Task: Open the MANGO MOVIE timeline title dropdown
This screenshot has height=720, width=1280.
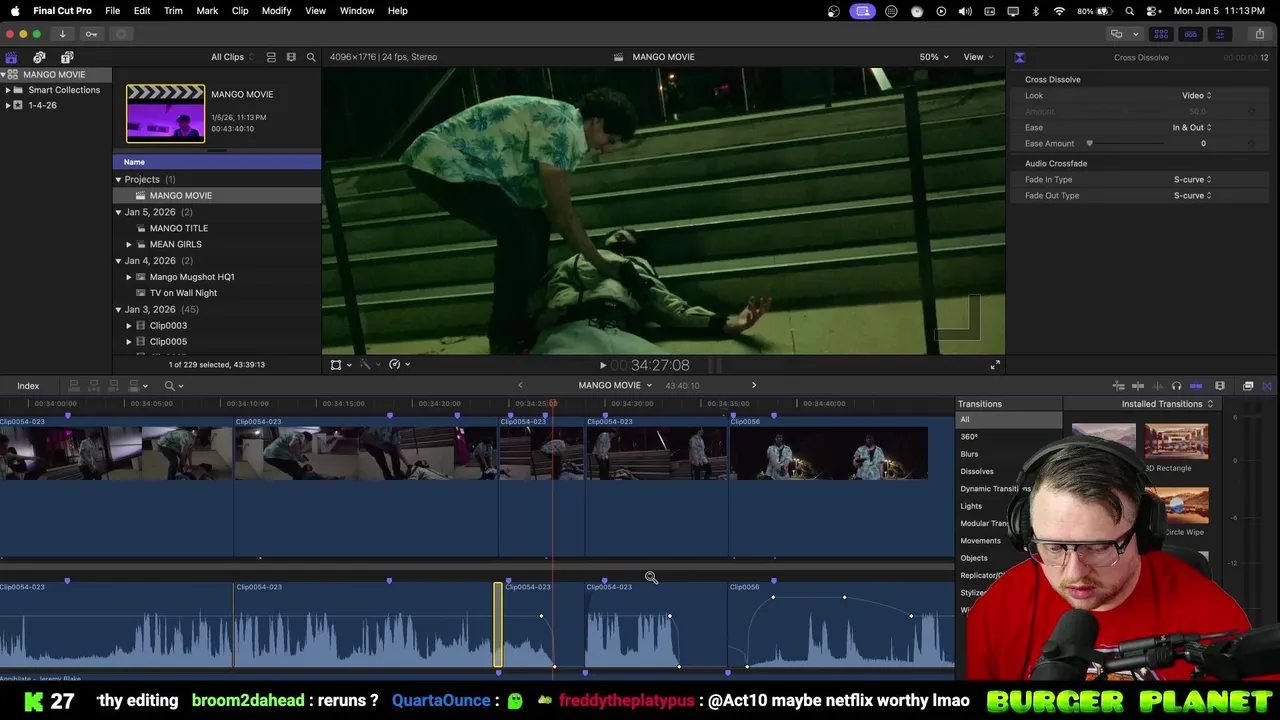Action: tap(615, 385)
